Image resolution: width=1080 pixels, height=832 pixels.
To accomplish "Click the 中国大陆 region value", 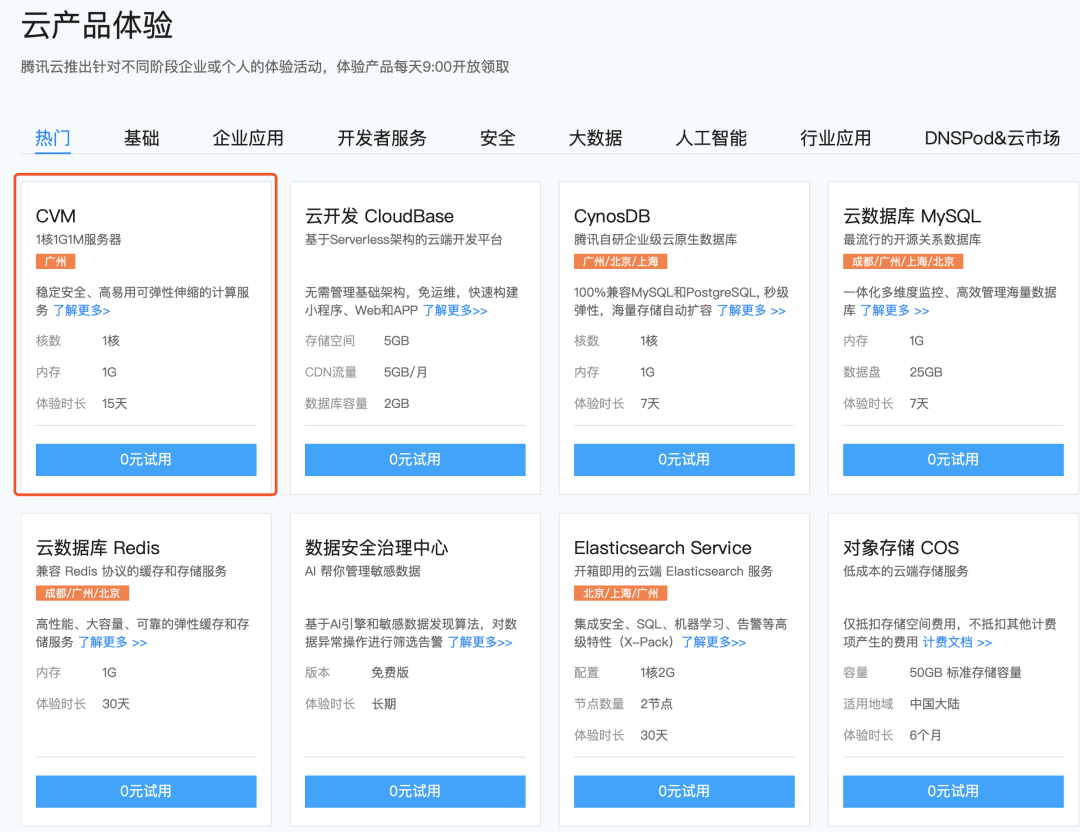I will 935,705.
